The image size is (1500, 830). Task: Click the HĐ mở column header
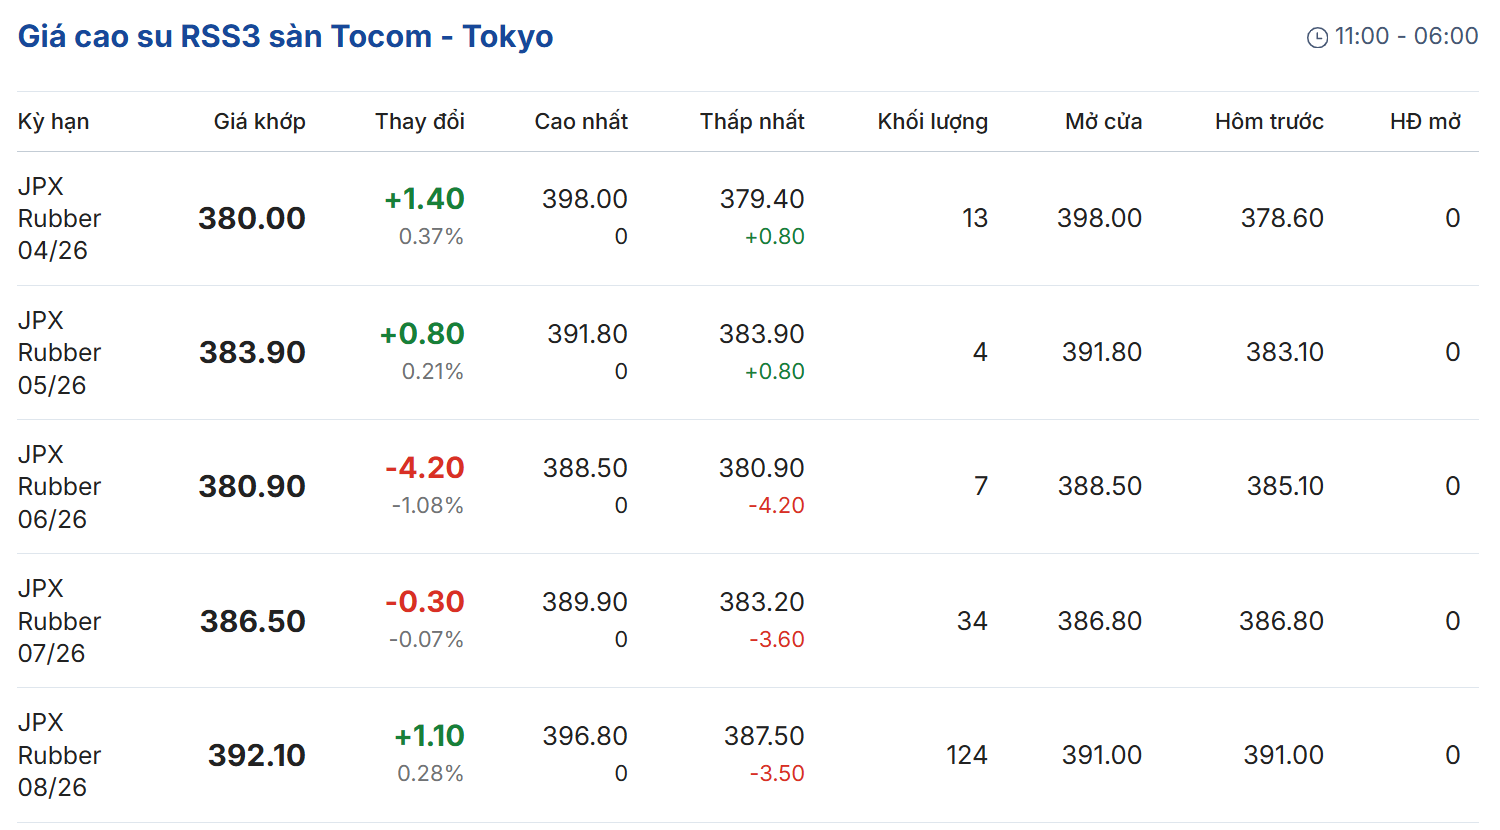click(1424, 121)
